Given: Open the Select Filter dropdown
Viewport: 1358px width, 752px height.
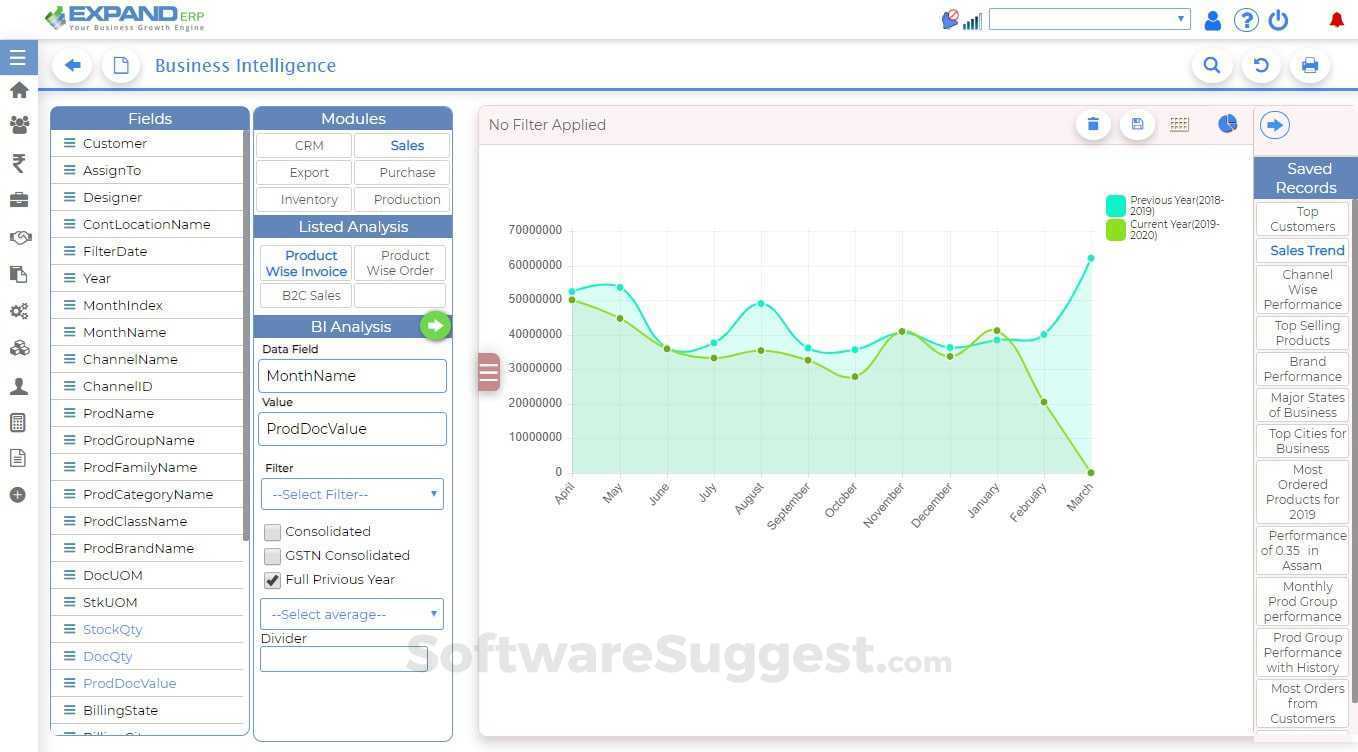Looking at the screenshot, I should click(x=352, y=493).
